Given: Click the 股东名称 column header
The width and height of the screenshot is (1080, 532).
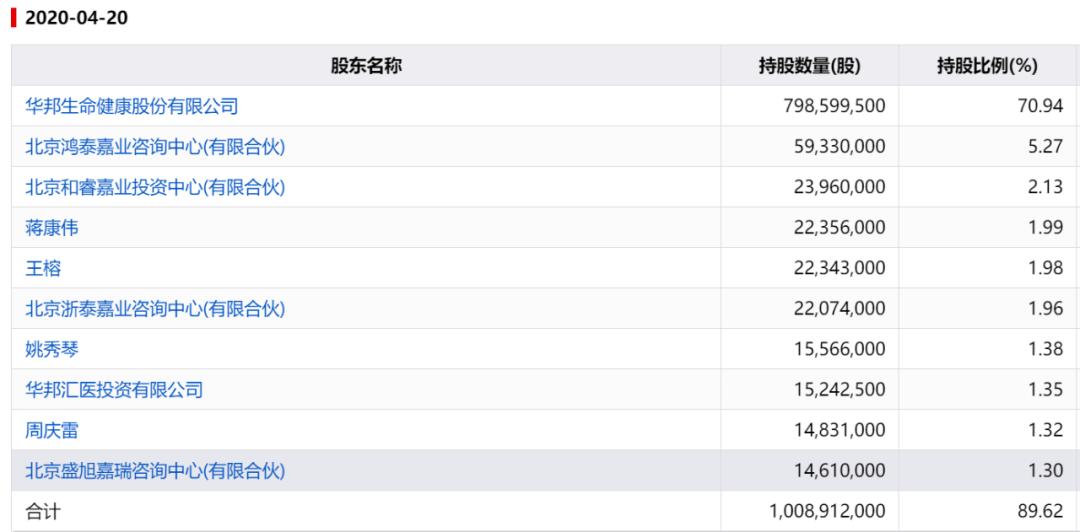Looking at the screenshot, I should 366,66.
